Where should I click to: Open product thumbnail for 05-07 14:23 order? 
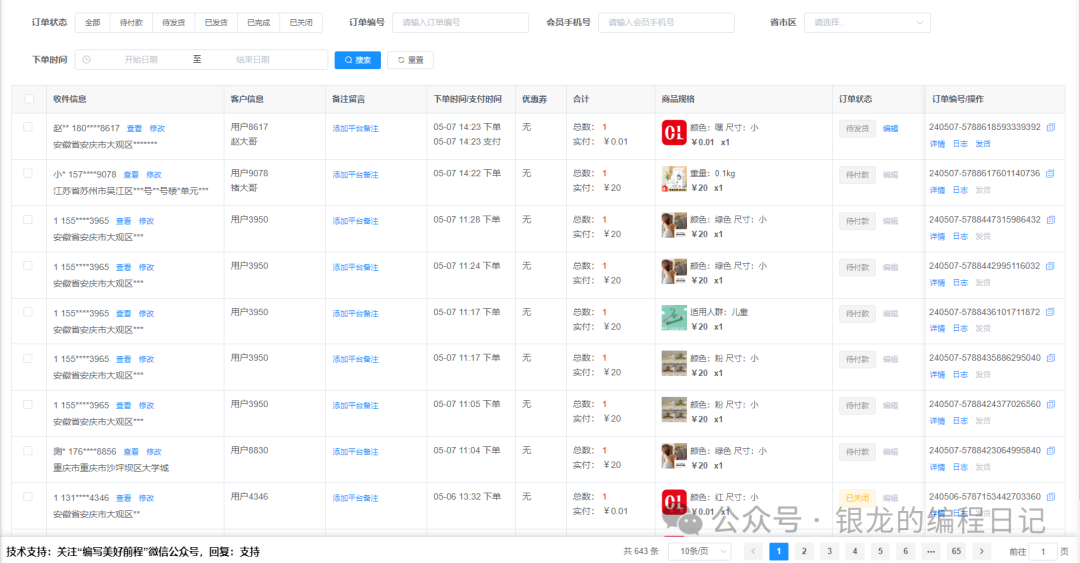click(x=674, y=133)
